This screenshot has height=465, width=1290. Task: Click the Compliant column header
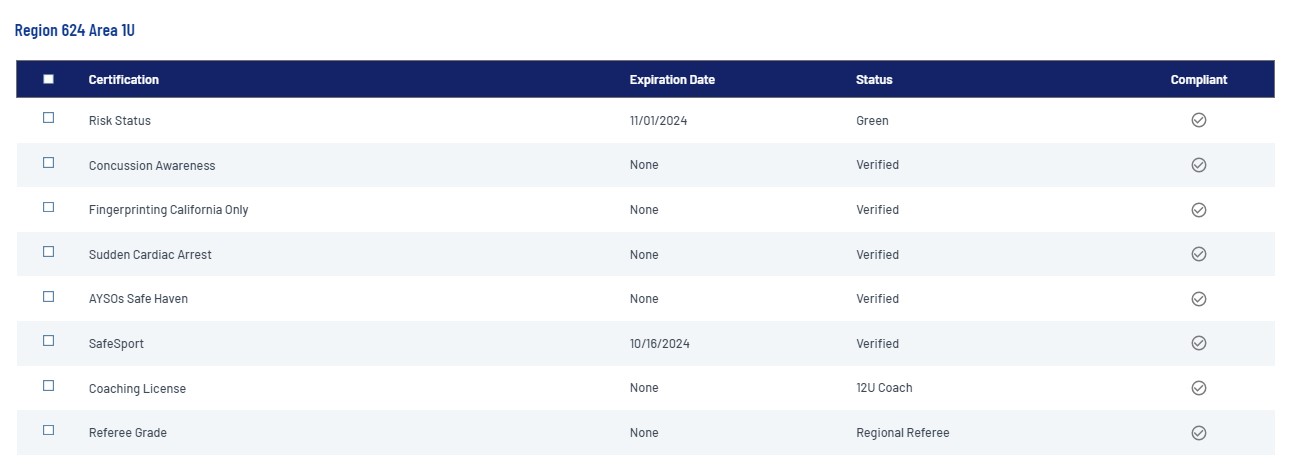(1199, 80)
